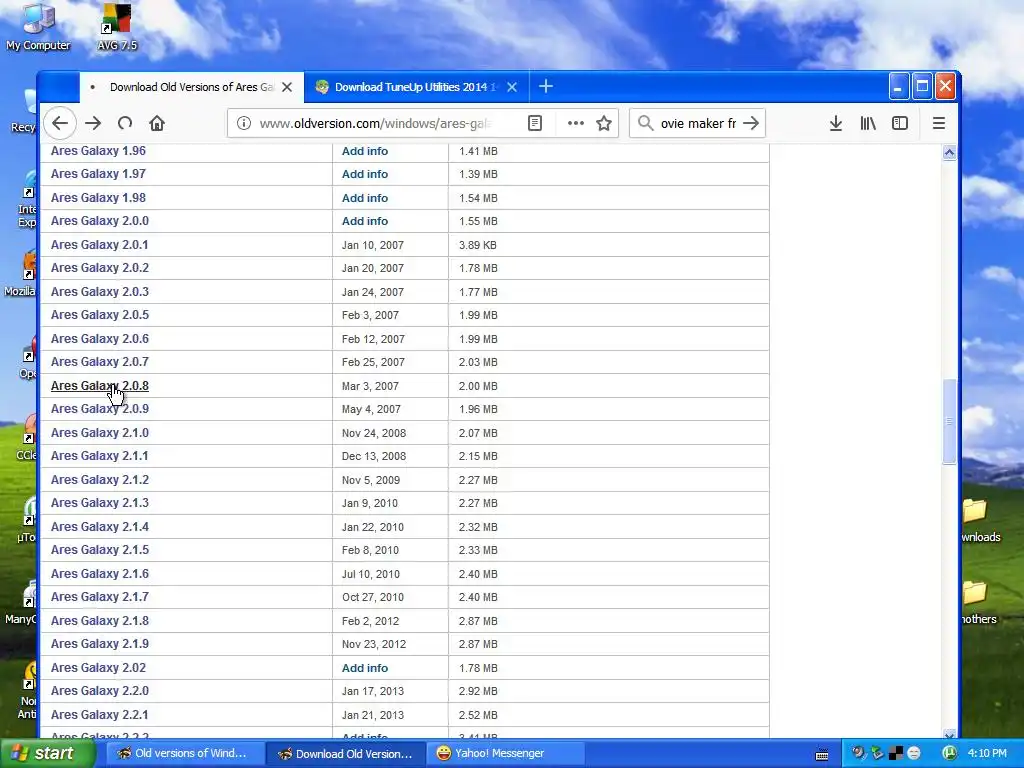This screenshot has height=768, width=1024.
Task: Open Ares Galaxy 1.97 link
Action: coord(98,174)
